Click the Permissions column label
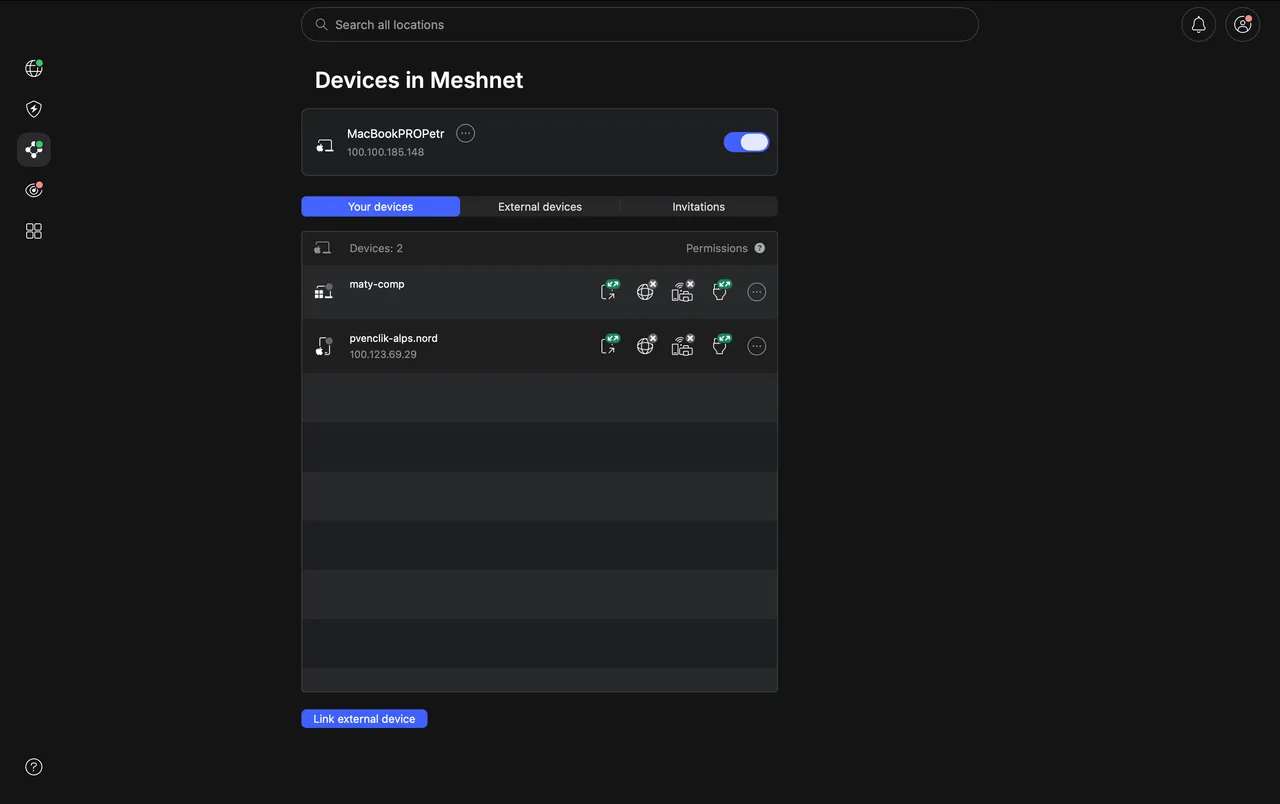Image resolution: width=1280 pixels, height=804 pixels. pyautogui.click(x=717, y=248)
